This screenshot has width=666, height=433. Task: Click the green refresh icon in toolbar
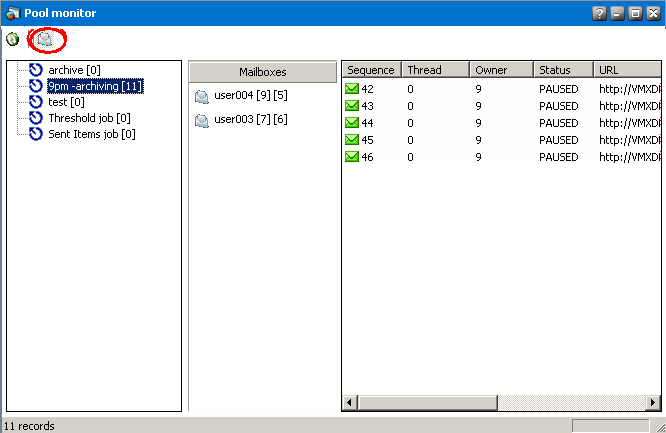[13, 39]
